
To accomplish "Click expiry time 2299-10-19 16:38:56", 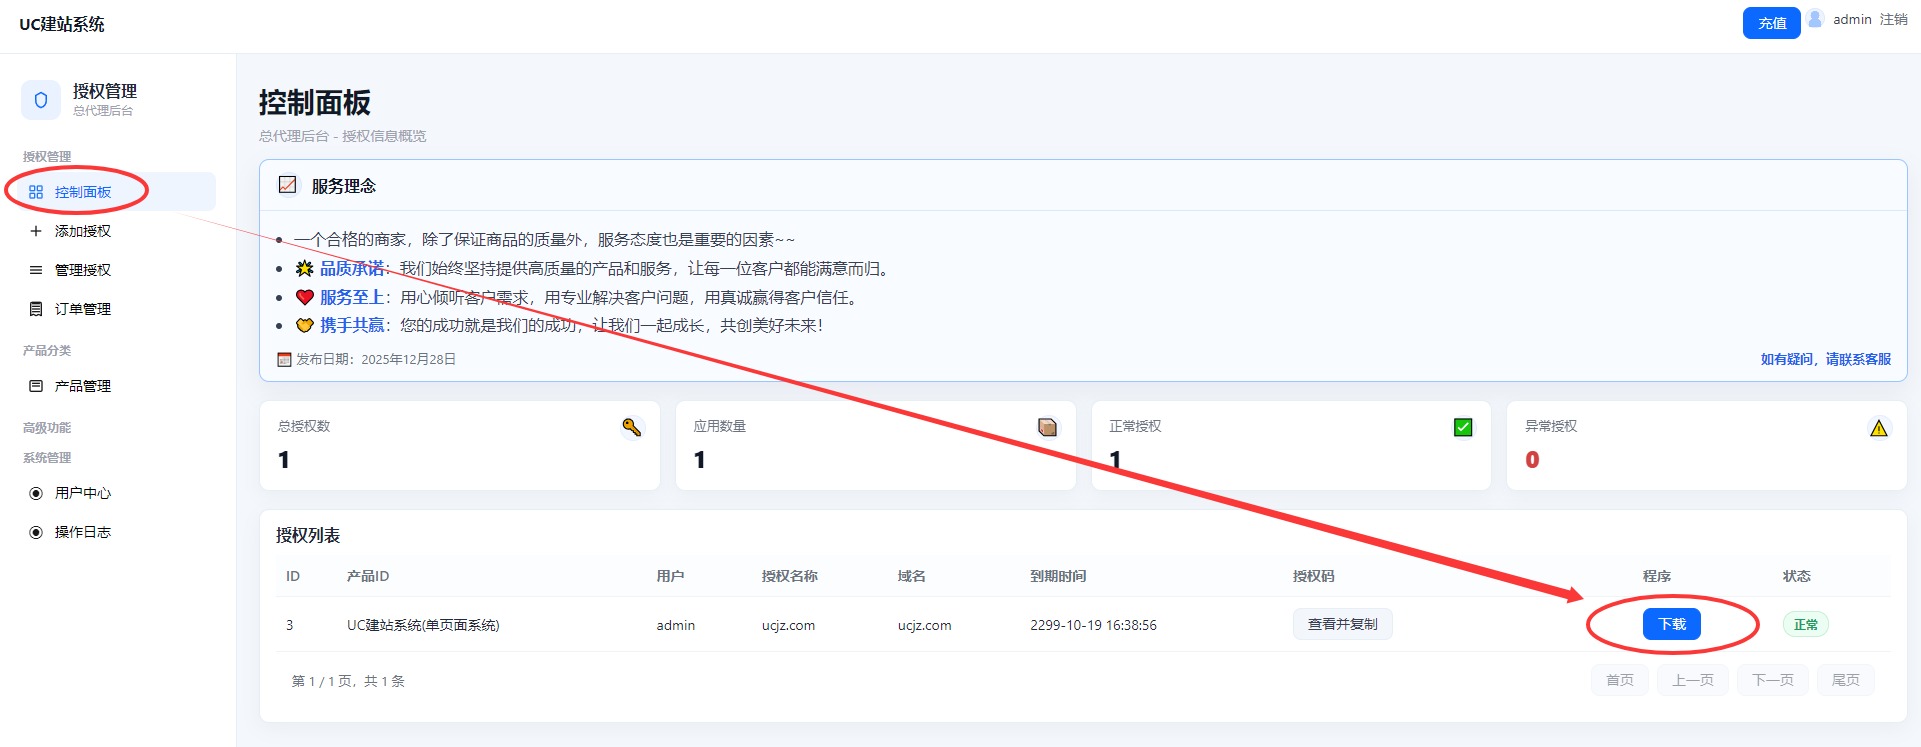I will [x=1093, y=625].
